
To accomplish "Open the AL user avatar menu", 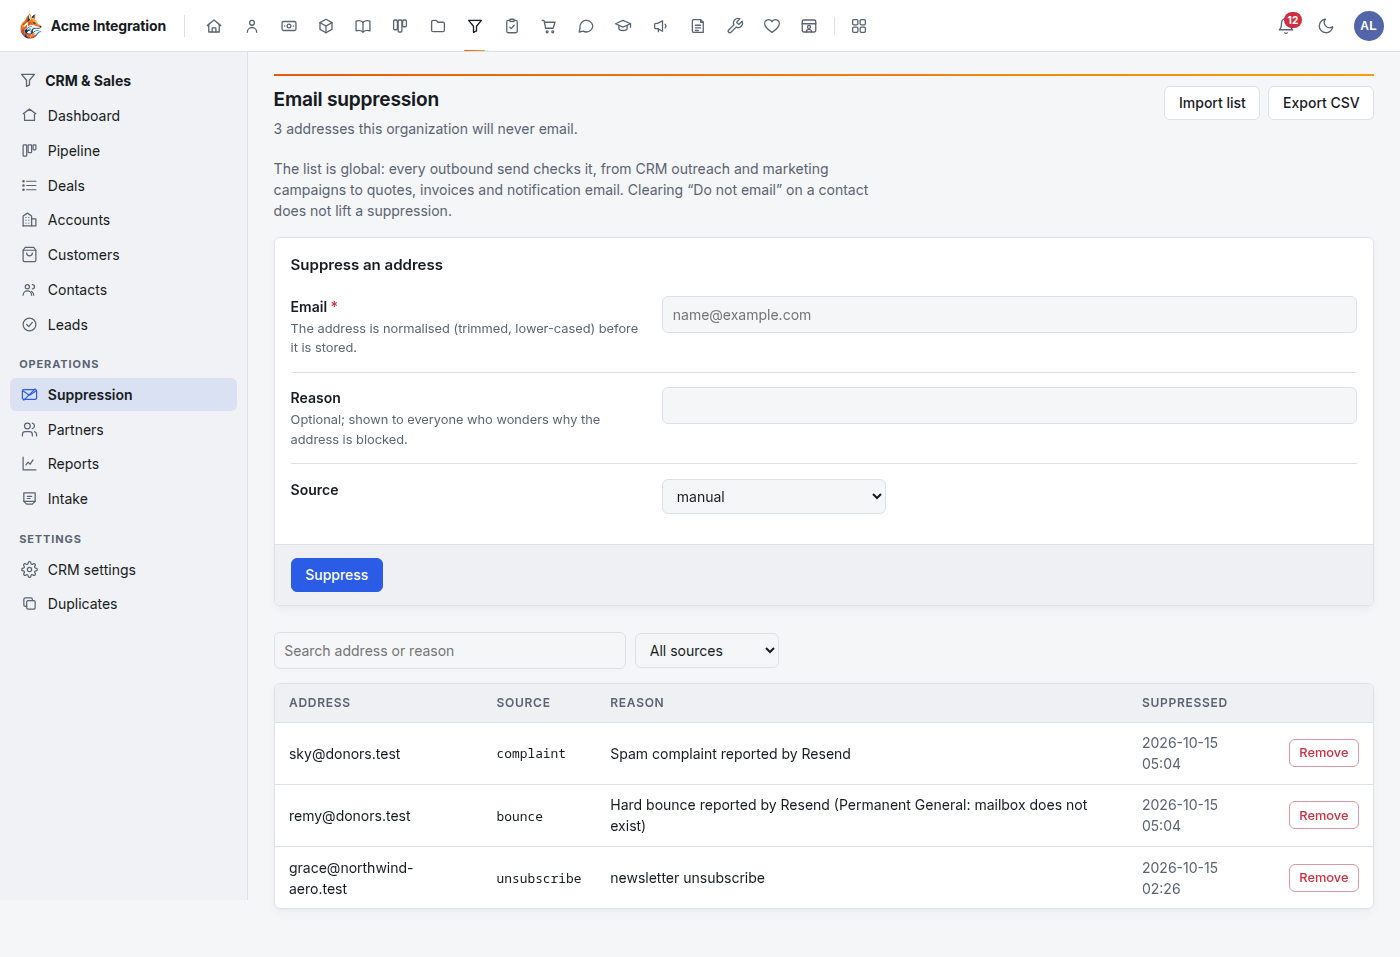I will click(x=1368, y=26).
